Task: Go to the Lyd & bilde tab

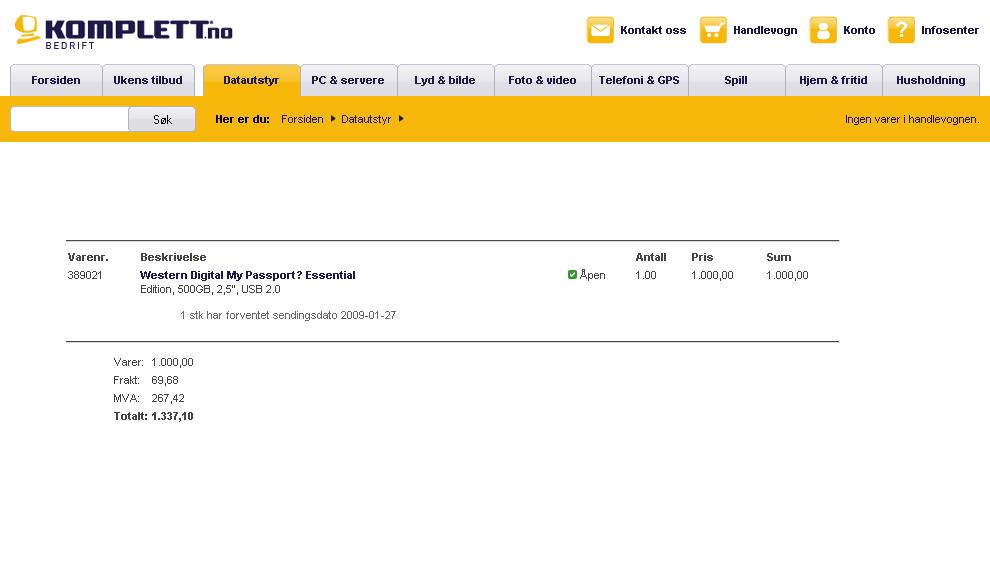Action: coord(444,80)
